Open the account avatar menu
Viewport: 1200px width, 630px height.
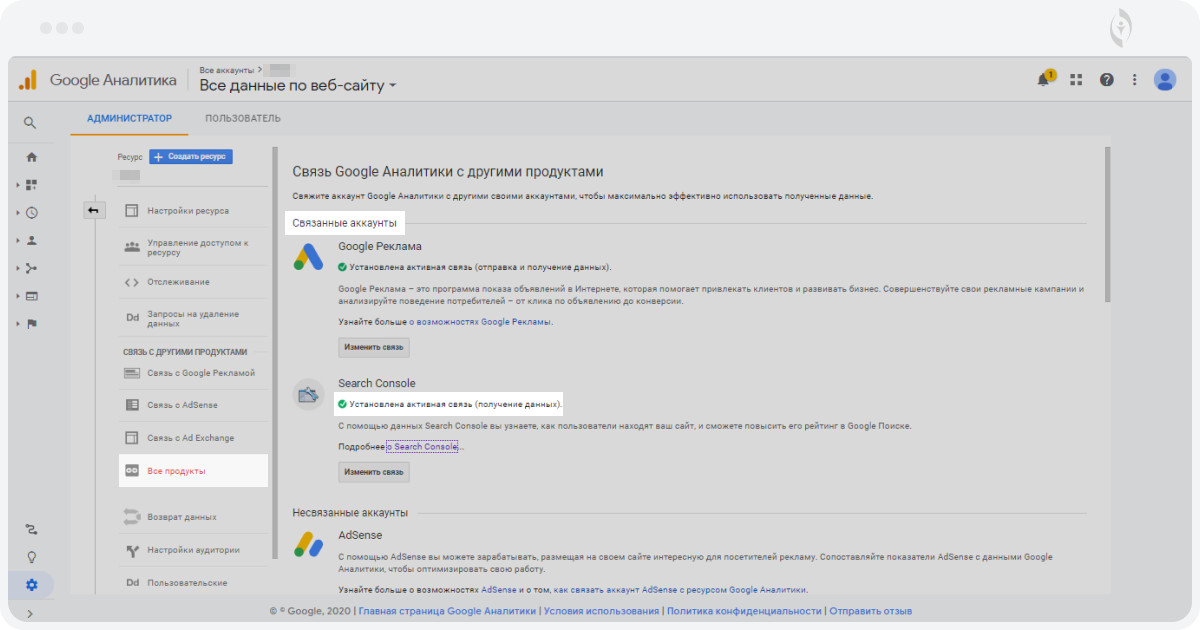pos(1164,80)
